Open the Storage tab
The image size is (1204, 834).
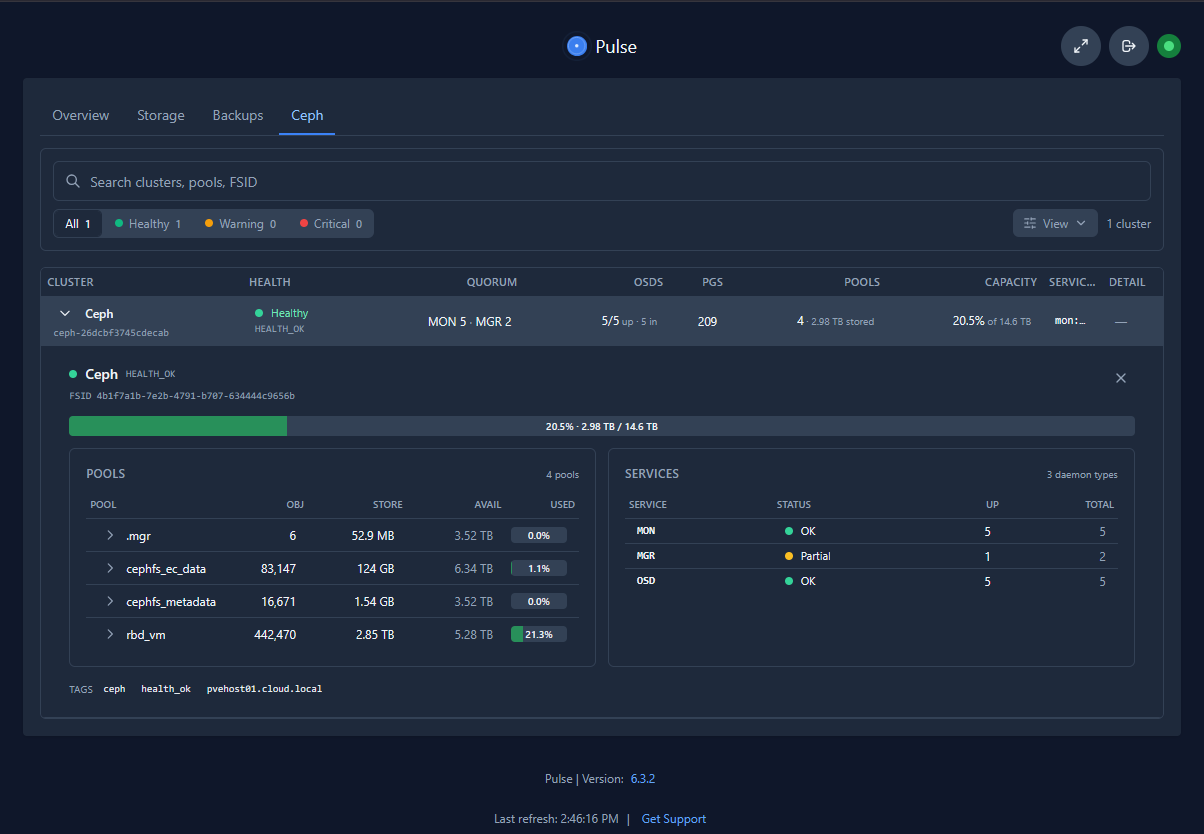pos(161,115)
